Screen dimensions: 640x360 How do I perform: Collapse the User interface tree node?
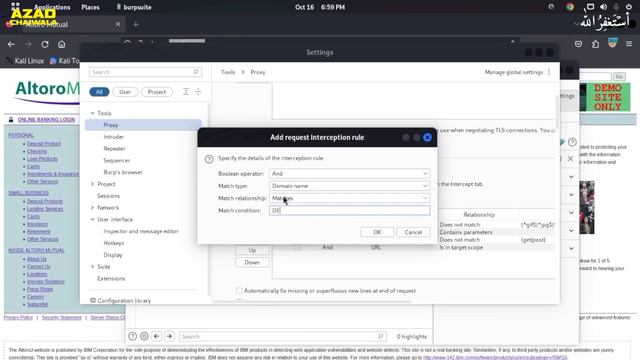(x=92, y=219)
